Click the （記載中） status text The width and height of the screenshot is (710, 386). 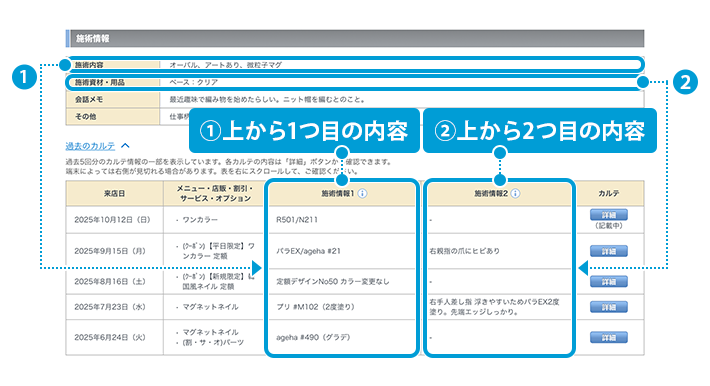[609, 225]
